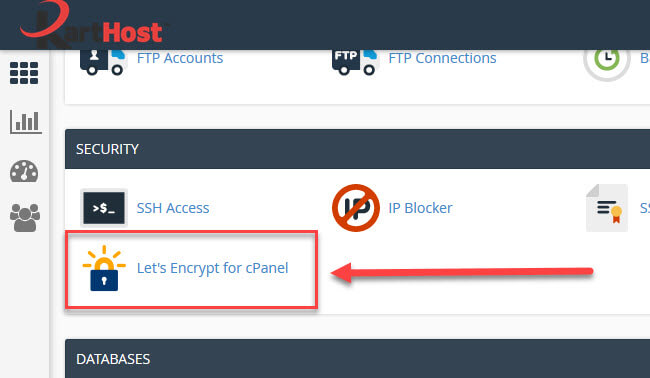This screenshot has width=650, height=378.
Task: Open the grid home icon in sidebar
Action: (24, 73)
